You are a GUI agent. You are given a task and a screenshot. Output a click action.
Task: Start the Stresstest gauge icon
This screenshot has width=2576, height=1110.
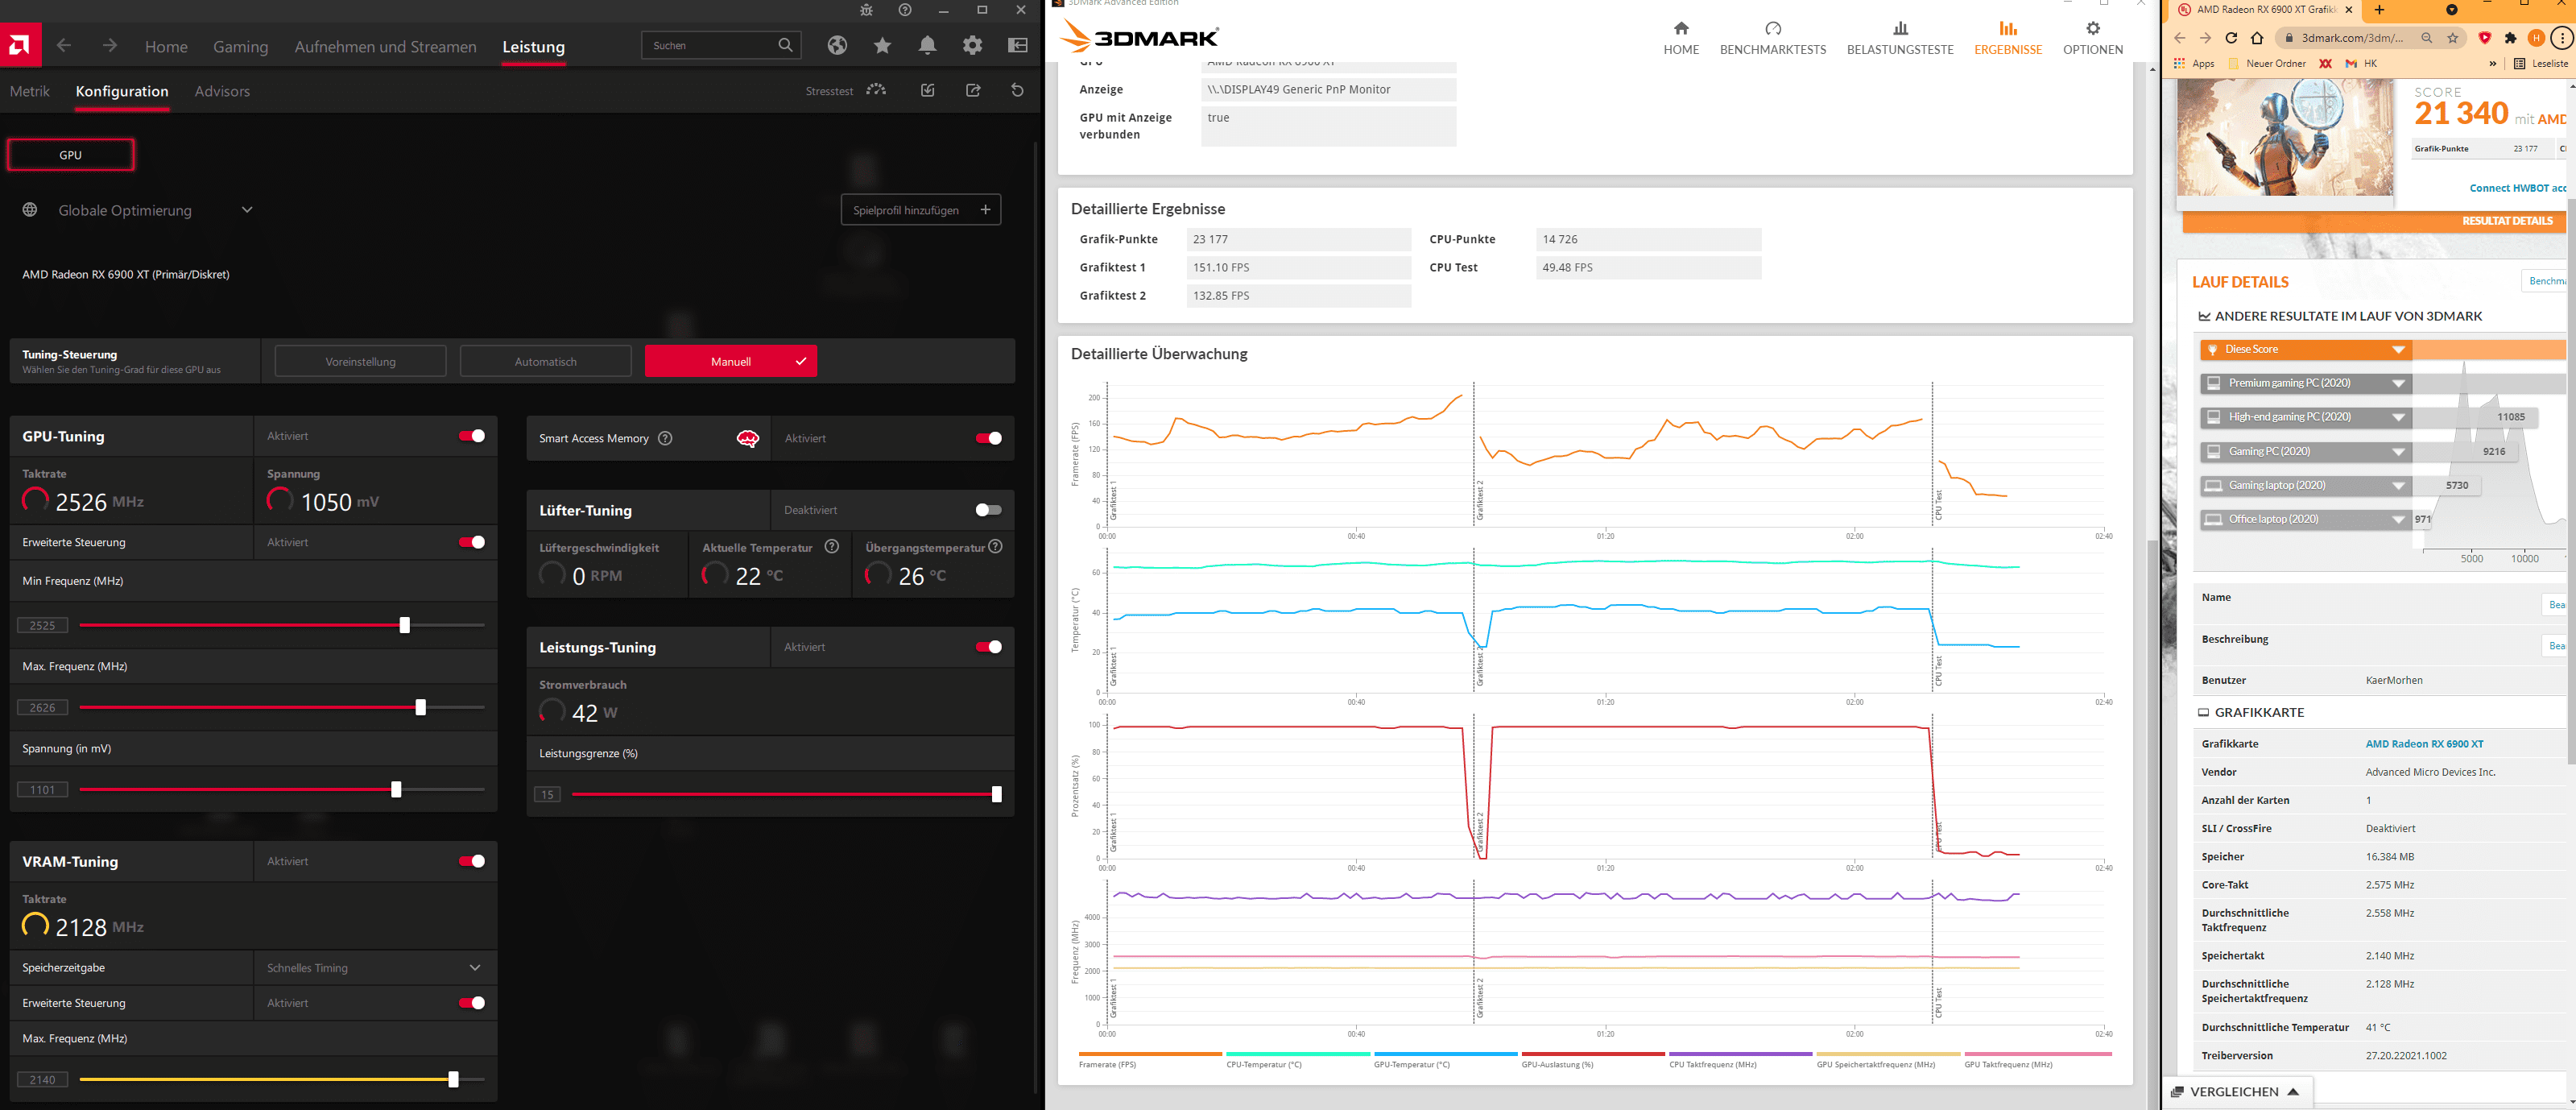click(877, 90)
